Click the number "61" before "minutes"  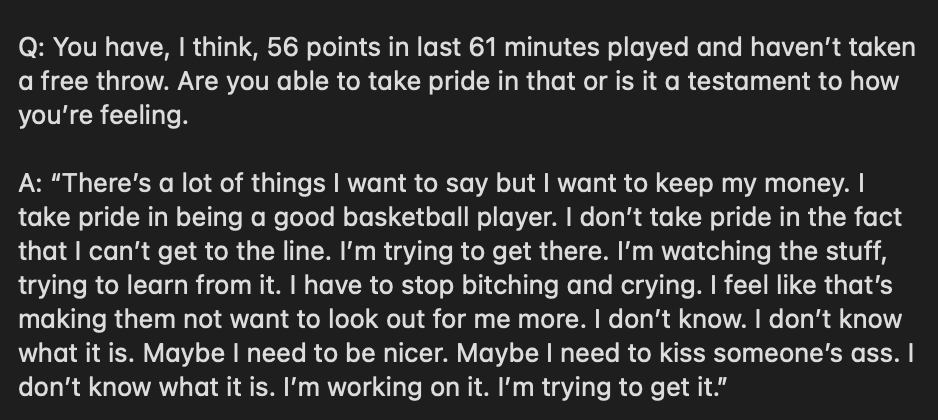(x=483, y=47)
